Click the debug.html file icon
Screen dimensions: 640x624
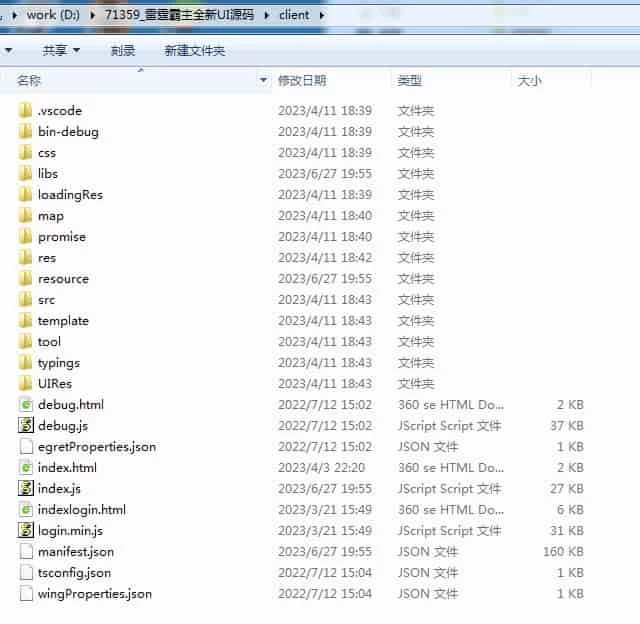(26, 405)
